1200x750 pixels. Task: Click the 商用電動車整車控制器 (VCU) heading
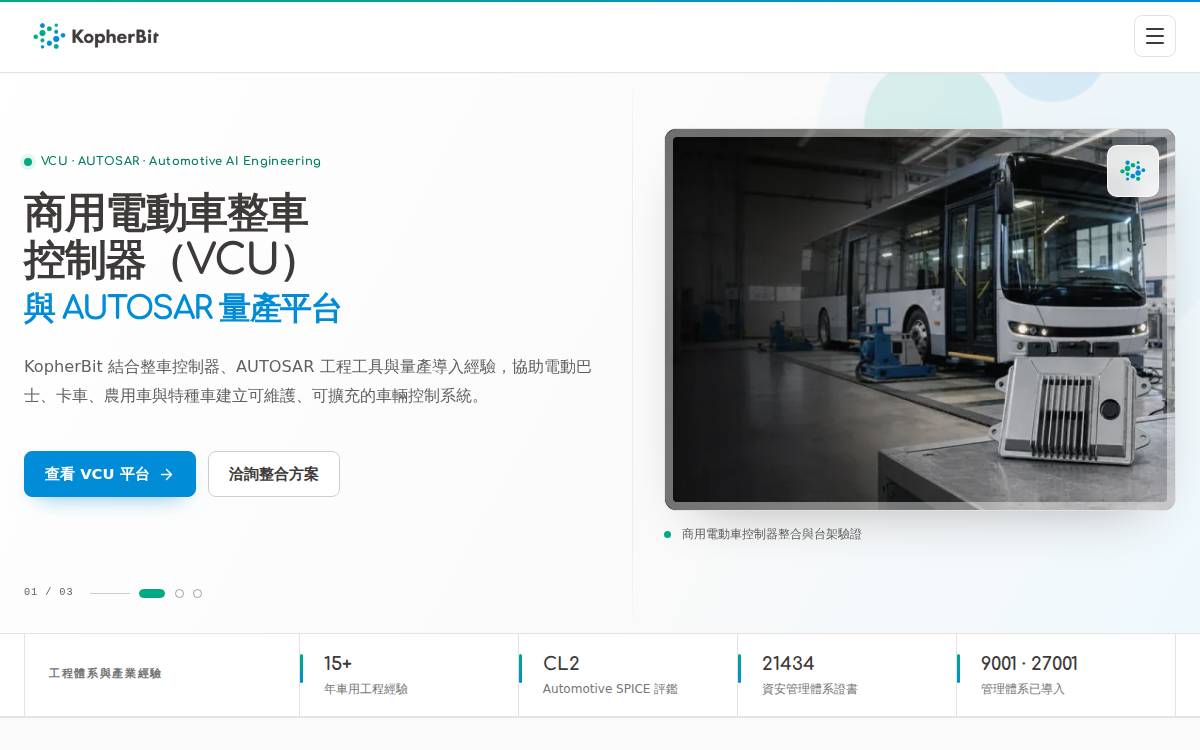(166, 236)
